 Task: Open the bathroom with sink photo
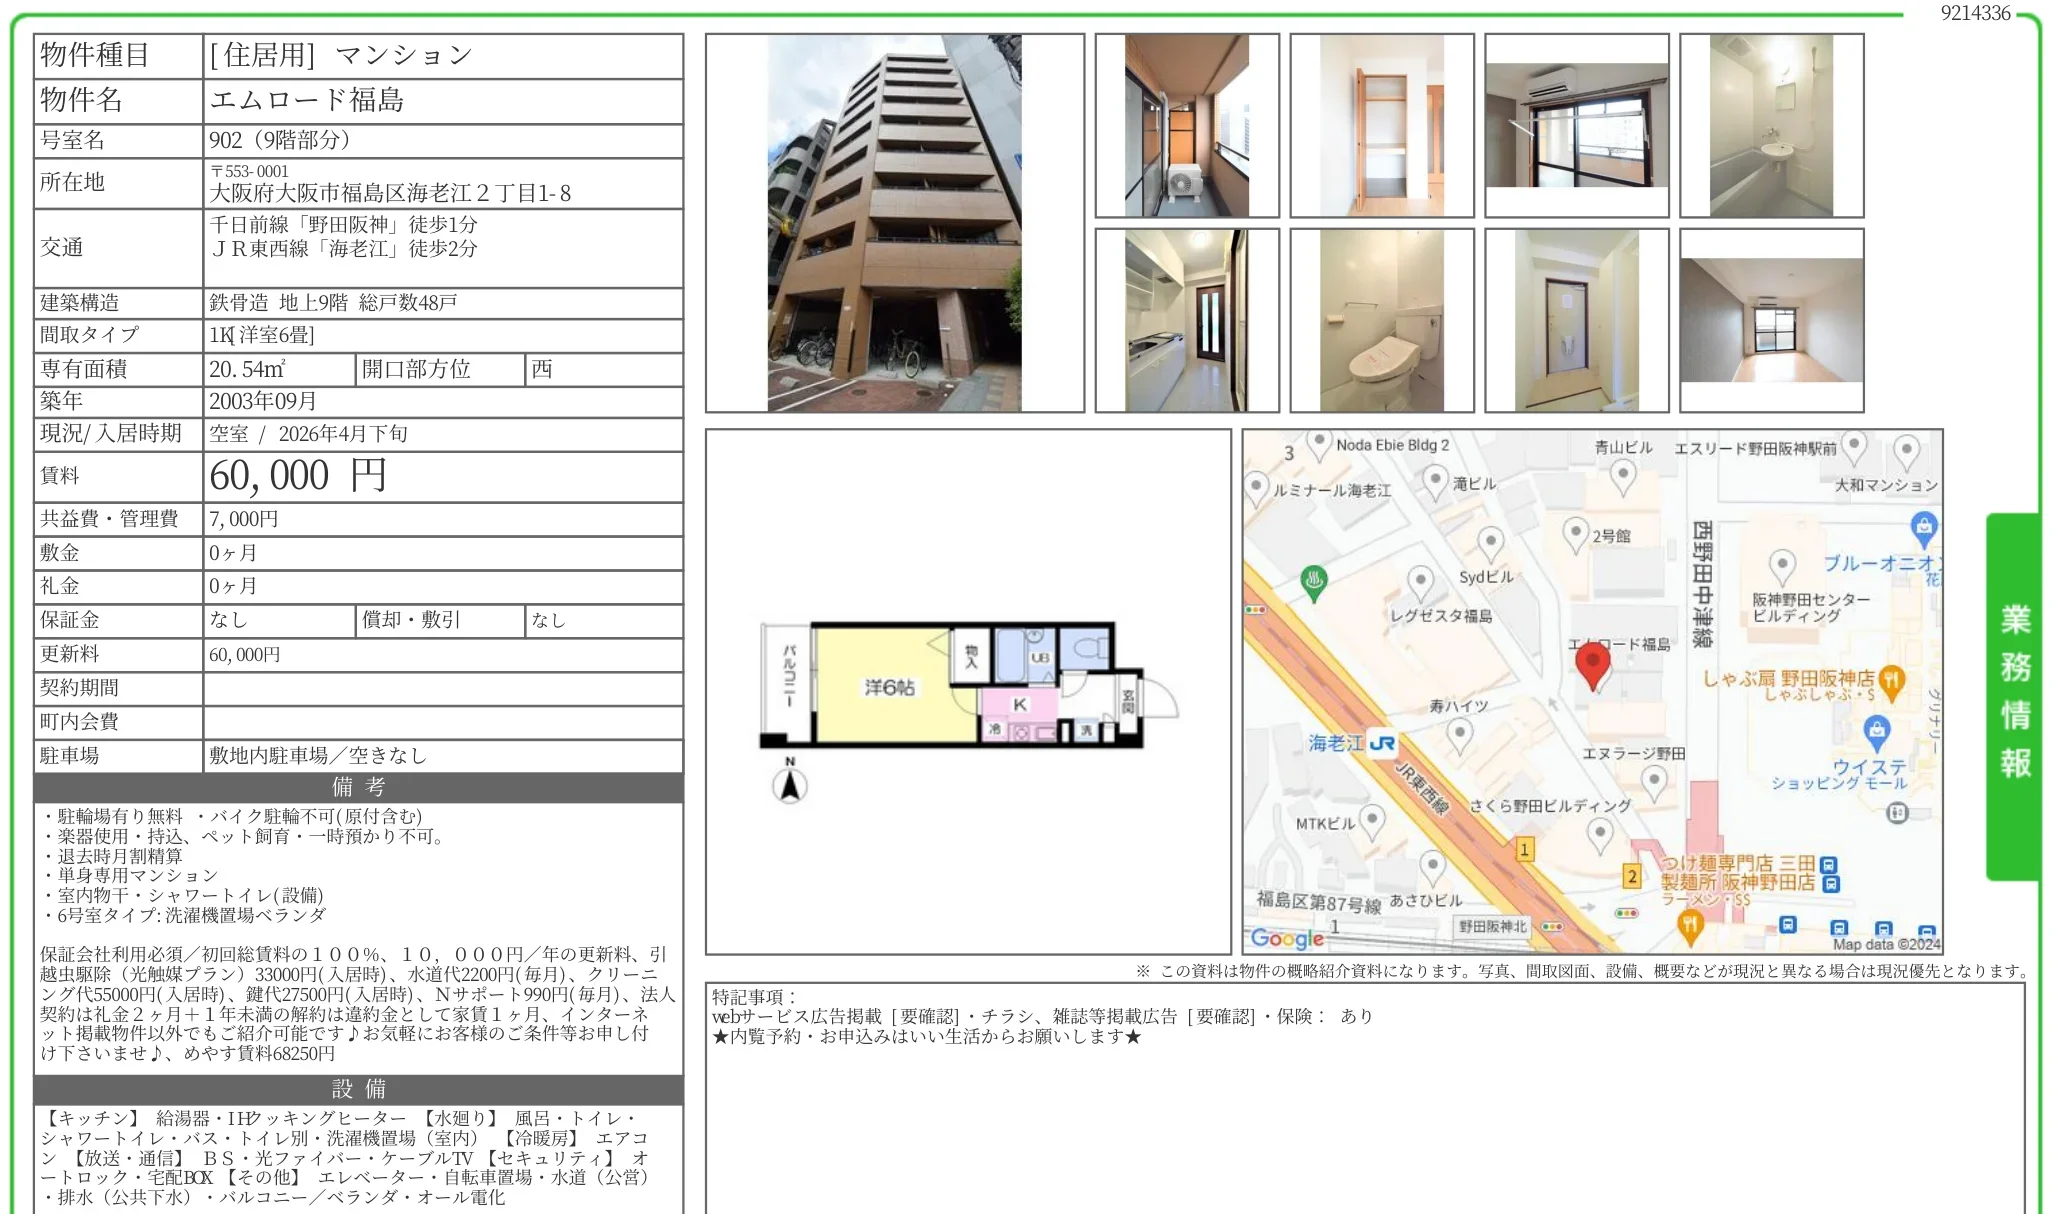click(x=1771, y=126)
